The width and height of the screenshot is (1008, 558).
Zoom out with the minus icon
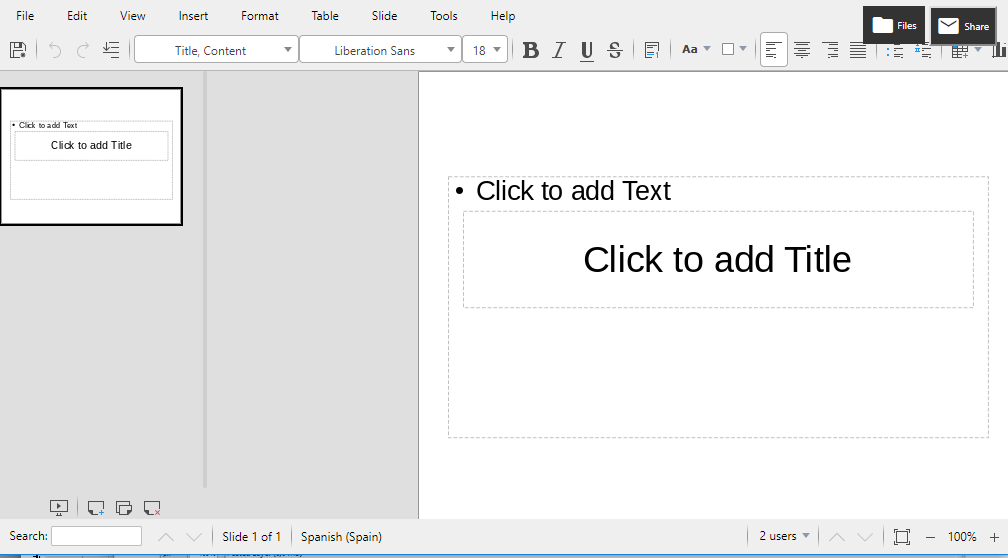(x=930, y=537)
